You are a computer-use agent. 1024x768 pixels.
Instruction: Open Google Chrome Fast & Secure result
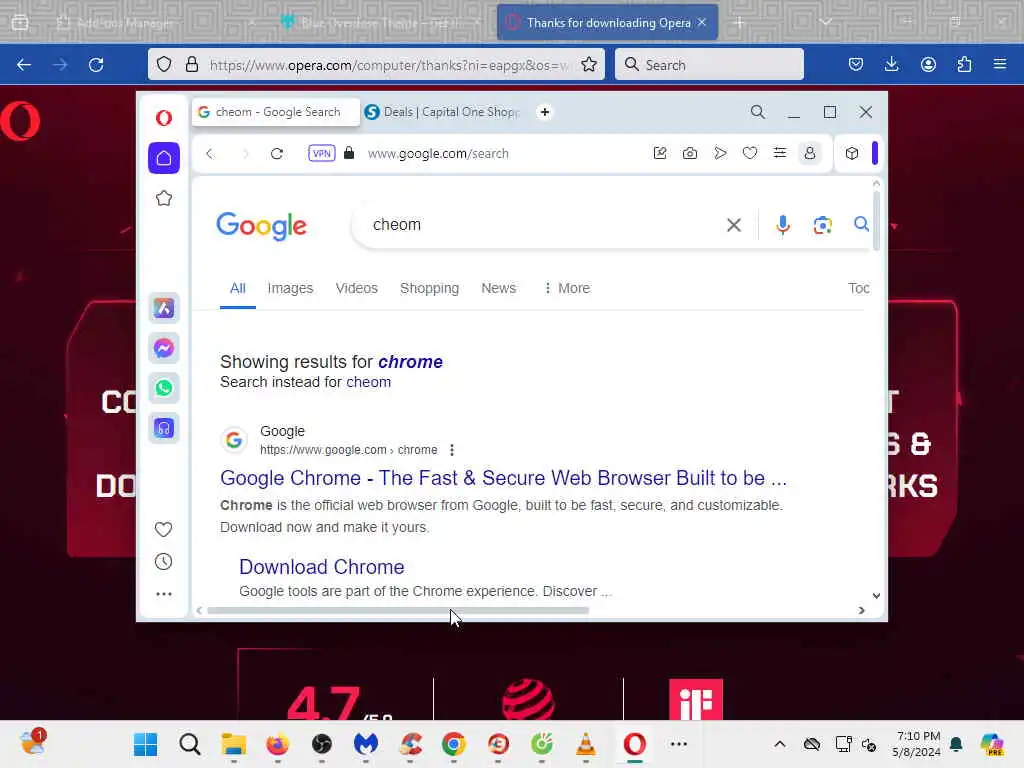(503, 478)
